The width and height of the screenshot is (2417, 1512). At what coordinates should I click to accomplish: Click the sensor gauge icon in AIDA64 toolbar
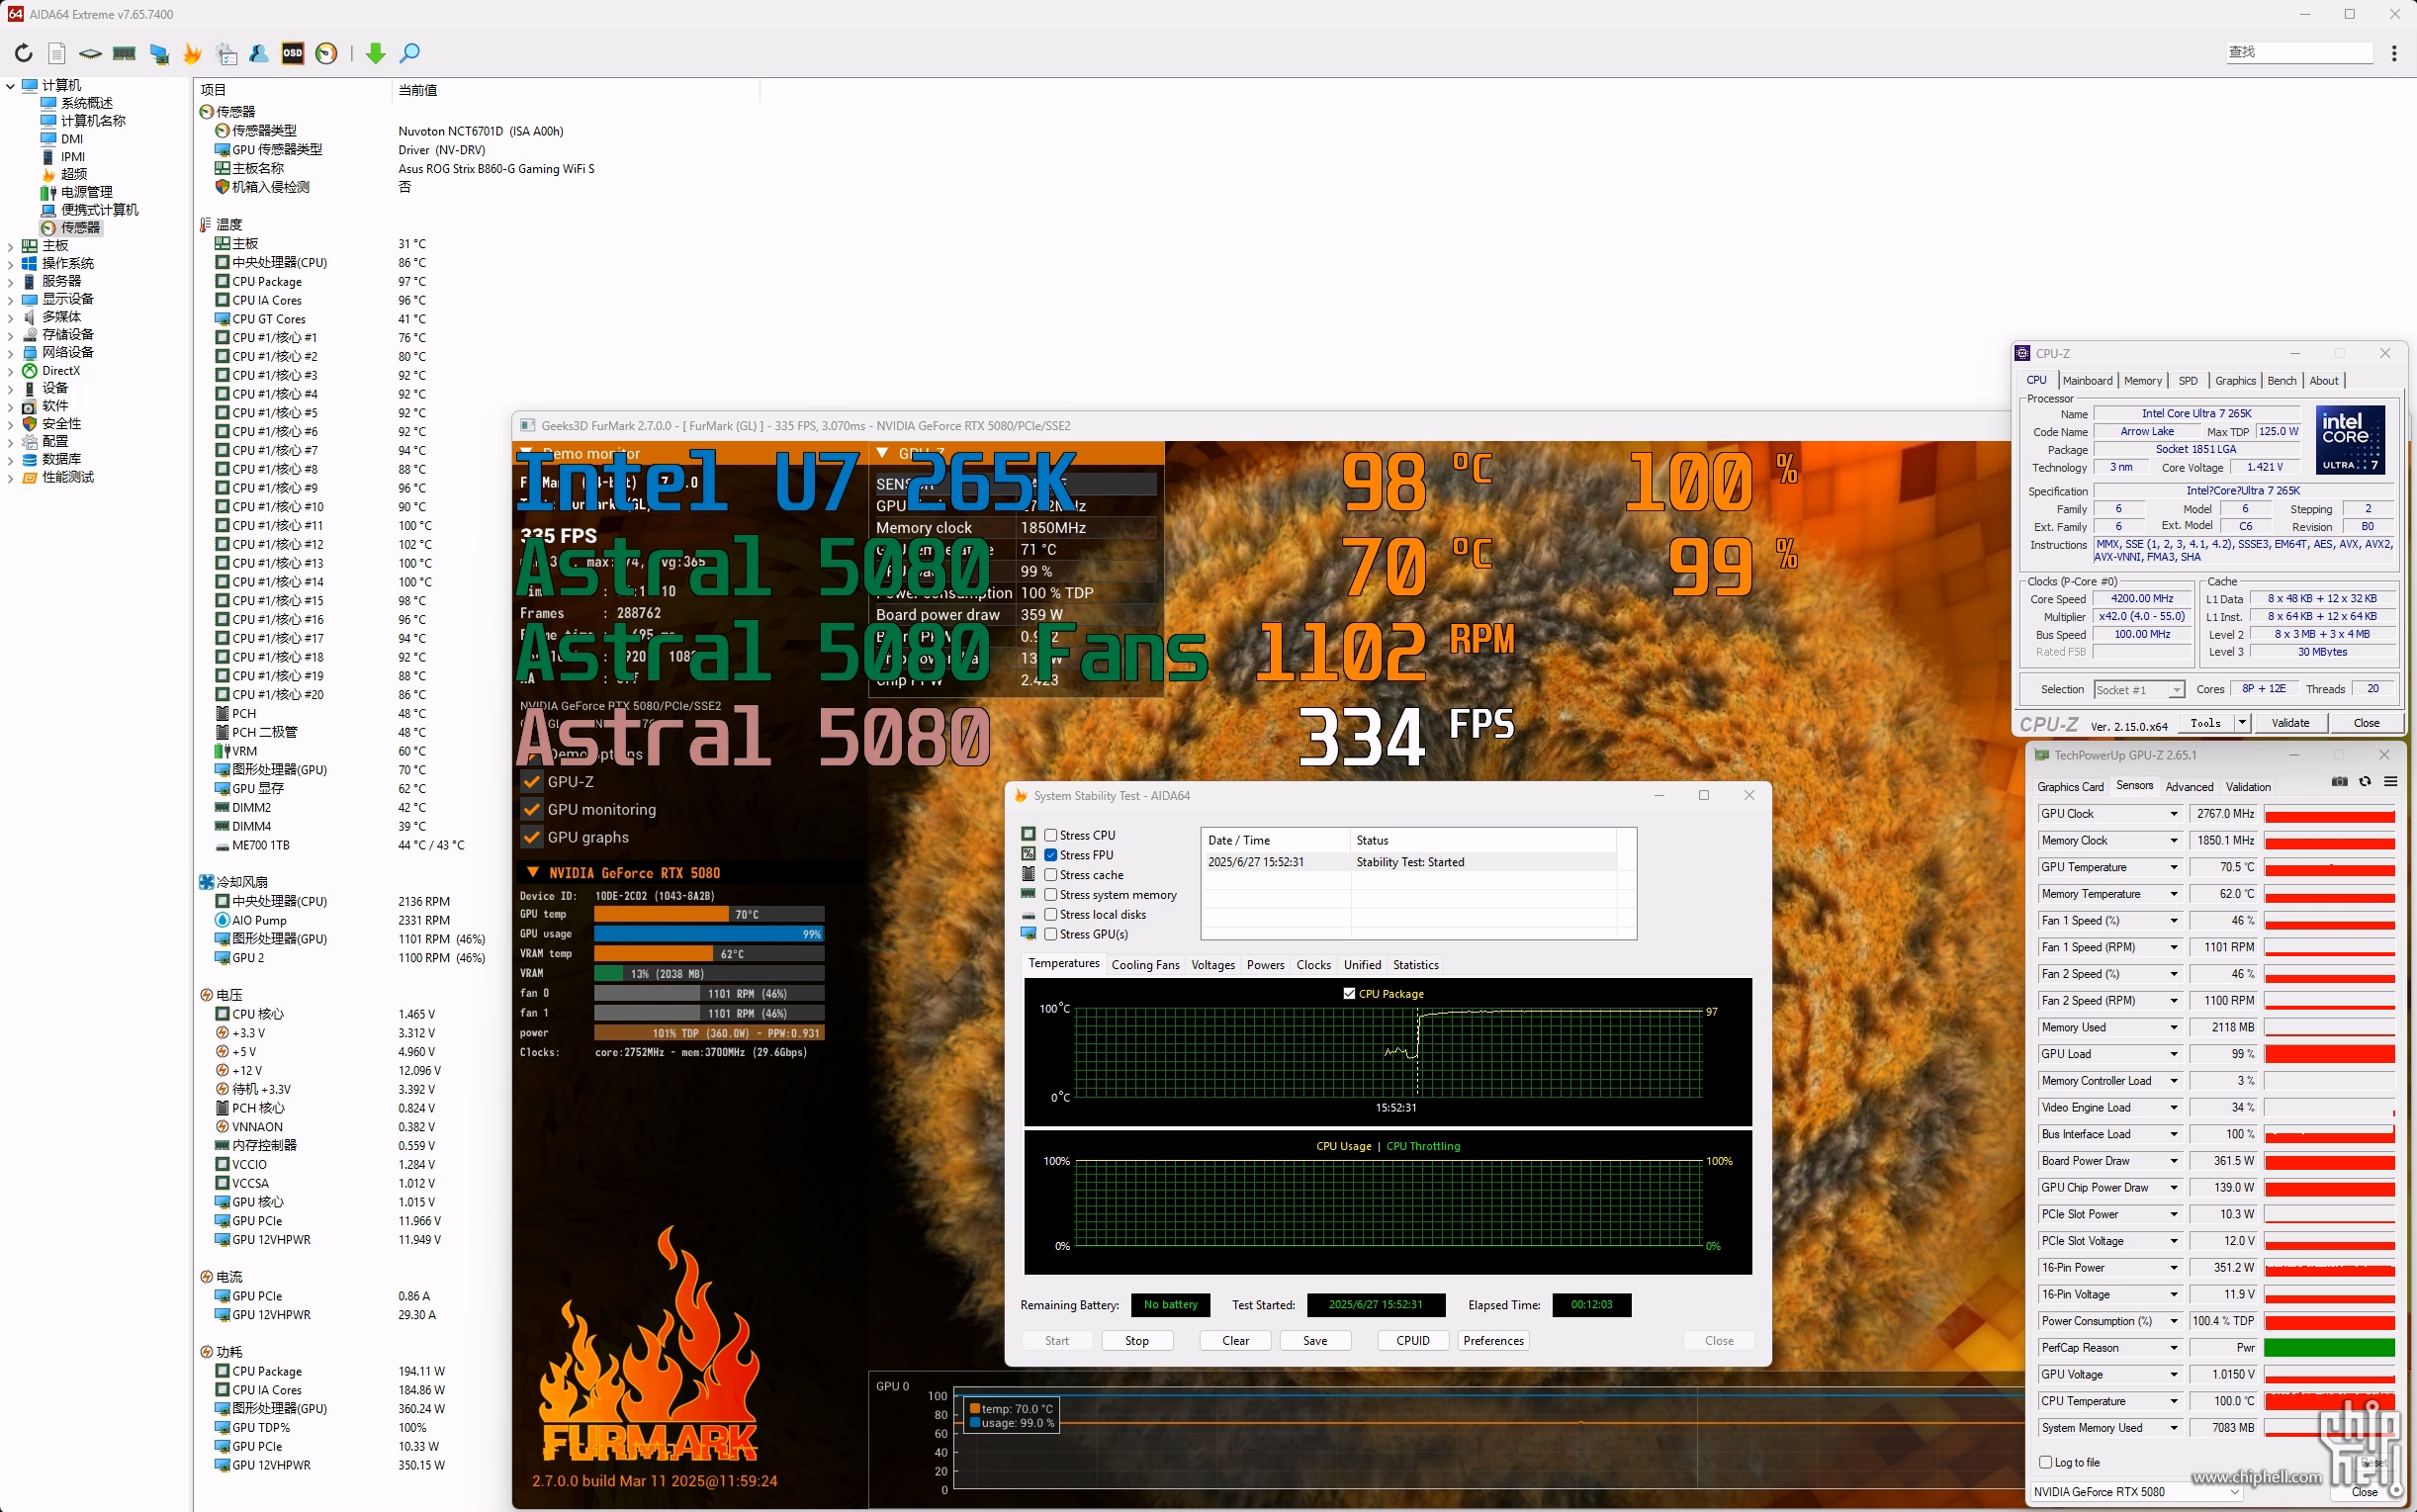pos(326,53)
